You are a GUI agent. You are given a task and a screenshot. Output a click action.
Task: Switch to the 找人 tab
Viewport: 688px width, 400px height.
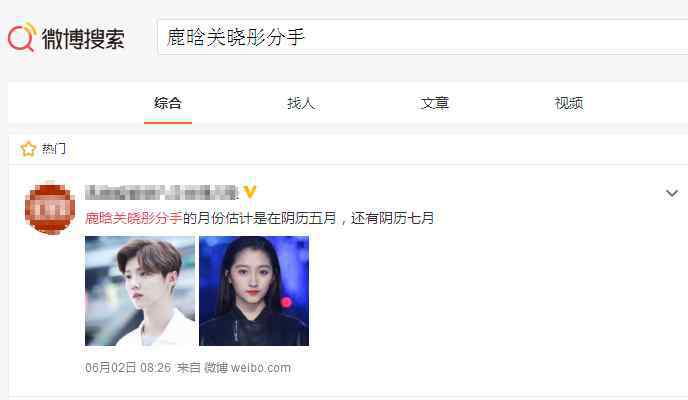click(301, 104)
